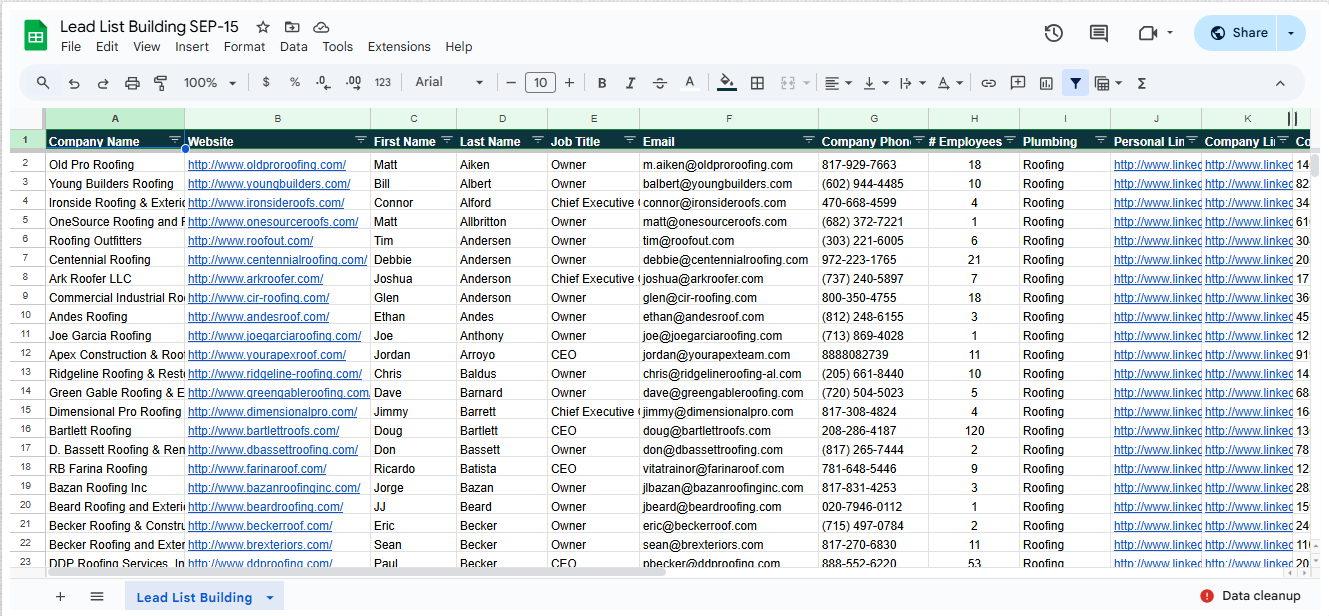Open the oldproroofing.com website link

(x=267, y=165)
